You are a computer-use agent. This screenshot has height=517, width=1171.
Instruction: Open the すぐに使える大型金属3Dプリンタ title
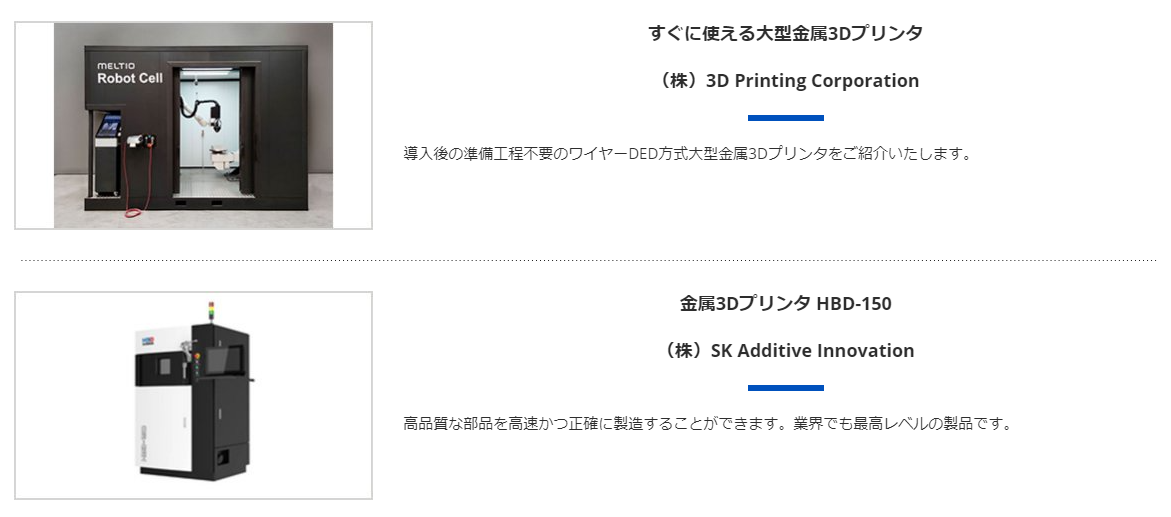(785, 33)
